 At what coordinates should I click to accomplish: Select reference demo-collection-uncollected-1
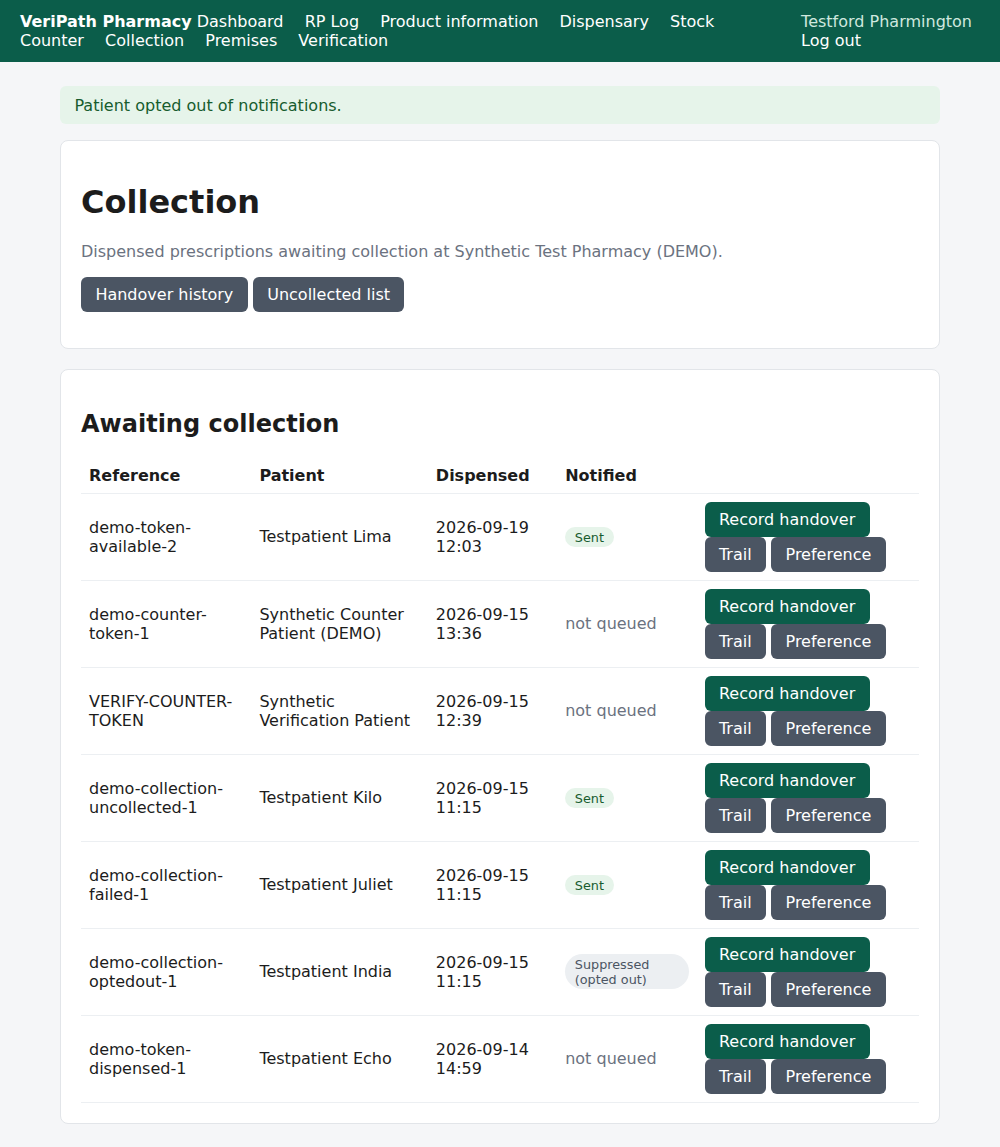(156, 798)
